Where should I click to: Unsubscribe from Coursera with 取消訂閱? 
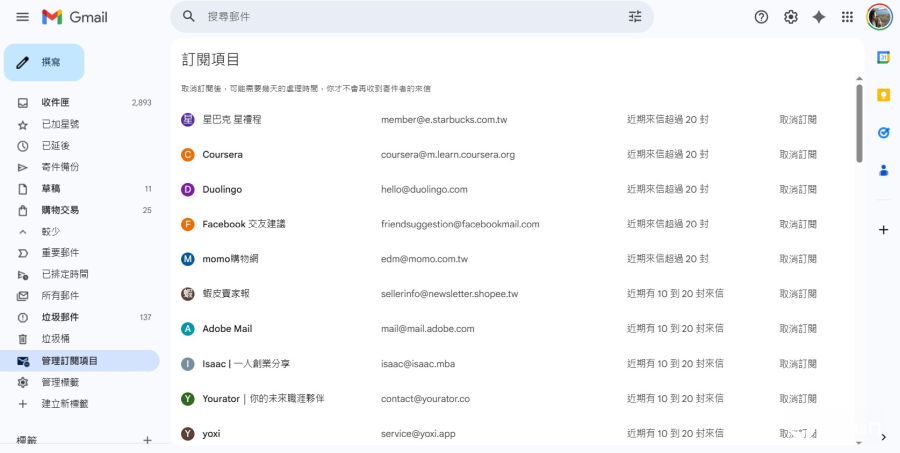[x=798, y=155]
